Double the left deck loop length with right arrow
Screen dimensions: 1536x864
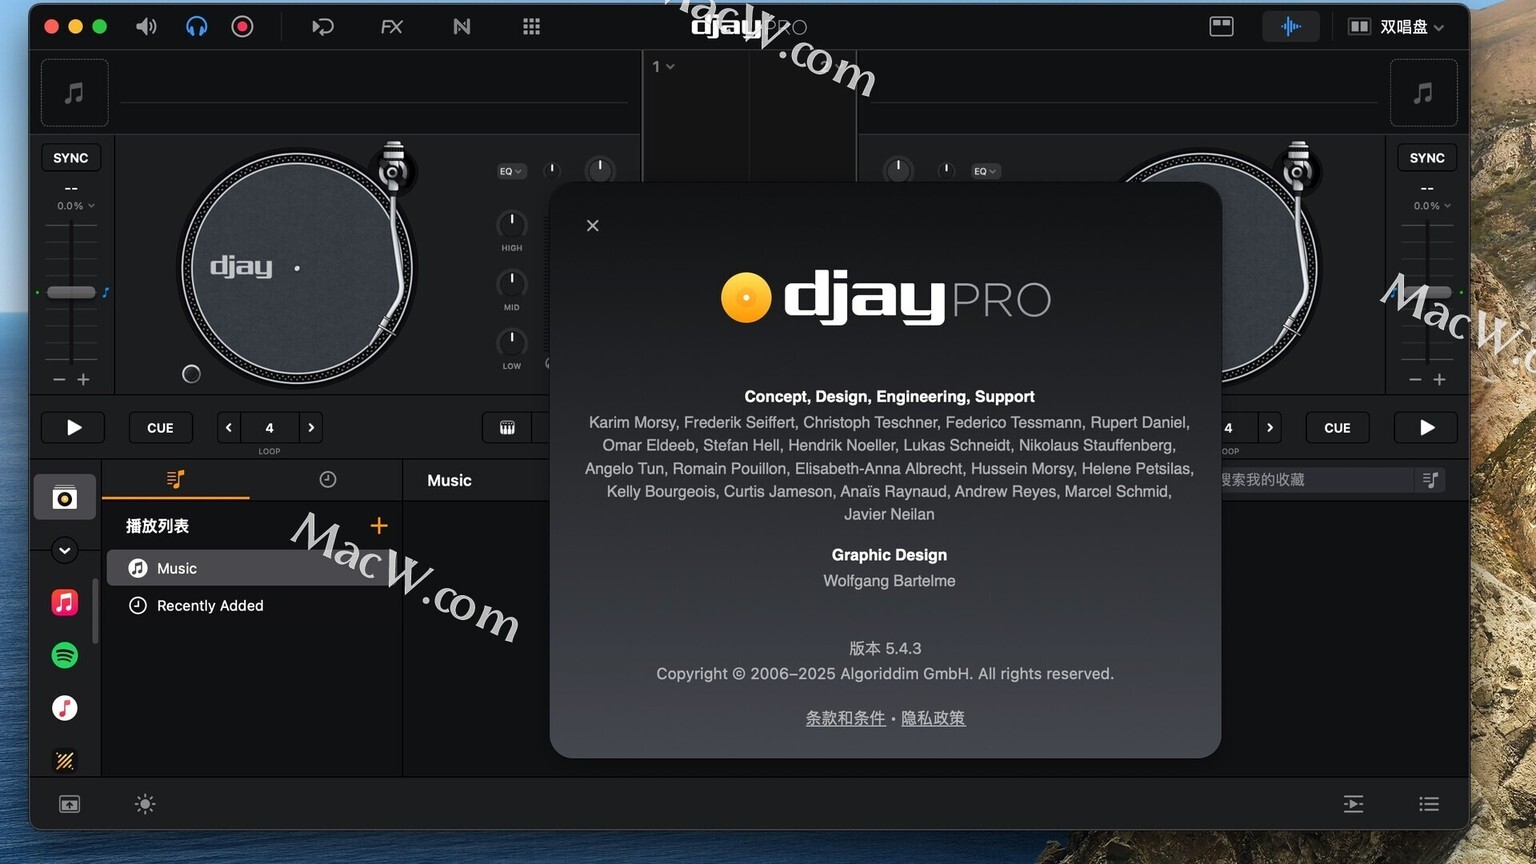(311, 428)
